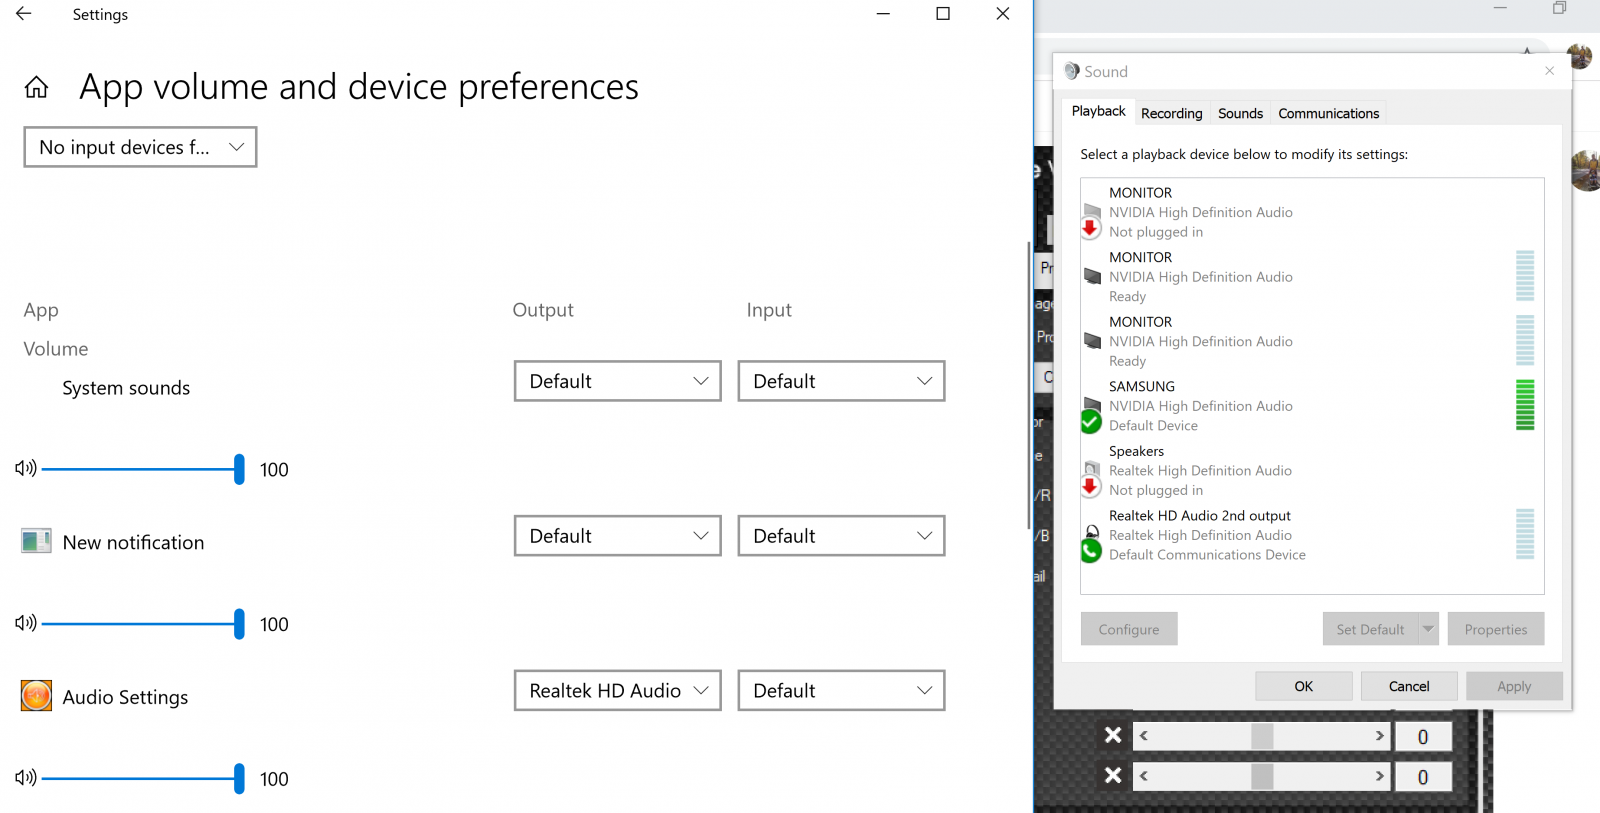Open the No input devices dropdown
Viewport: 1600px width, 813px height.
pyautogui.click(x=140, y=147)
